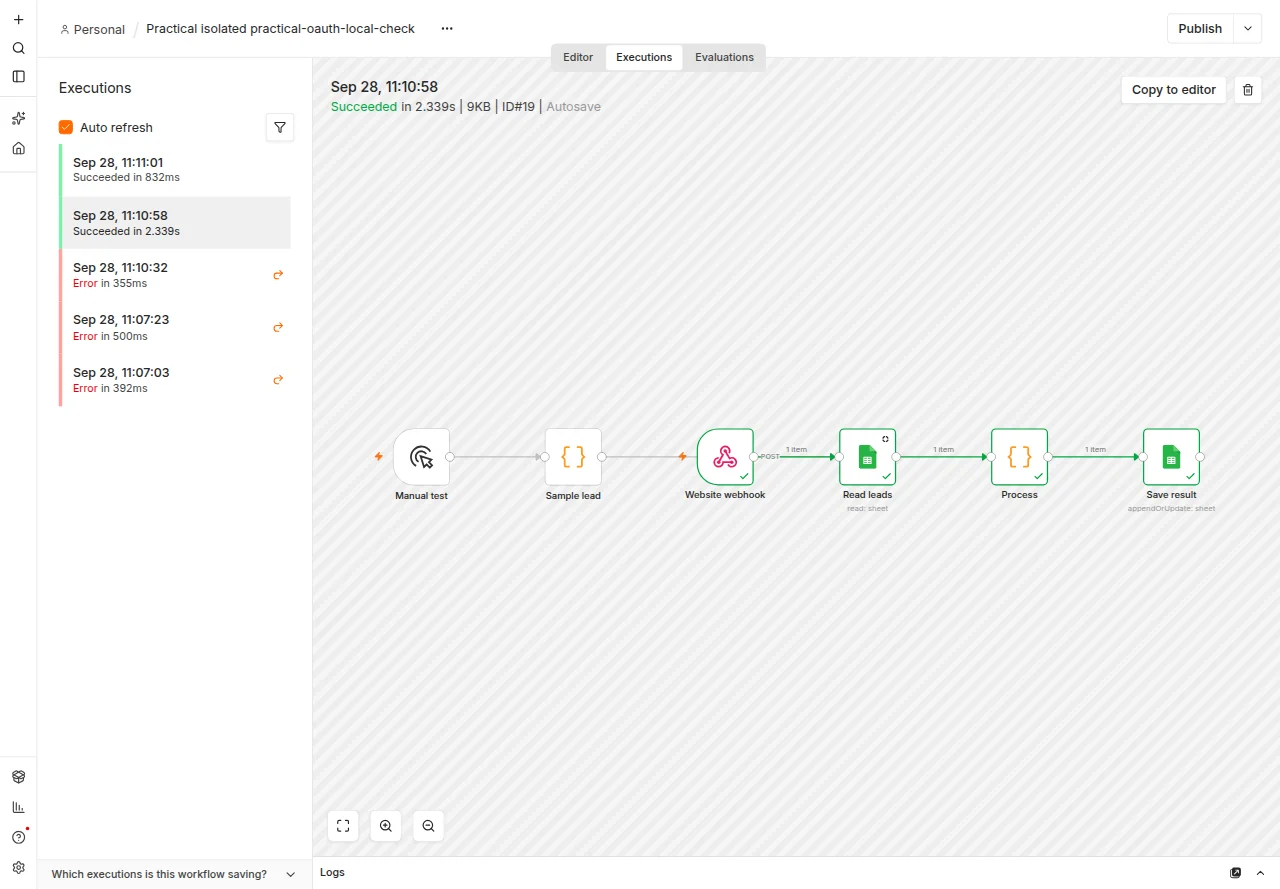Open the templates cube icon
1280x889 pixels.
click(x=18, y=777)
